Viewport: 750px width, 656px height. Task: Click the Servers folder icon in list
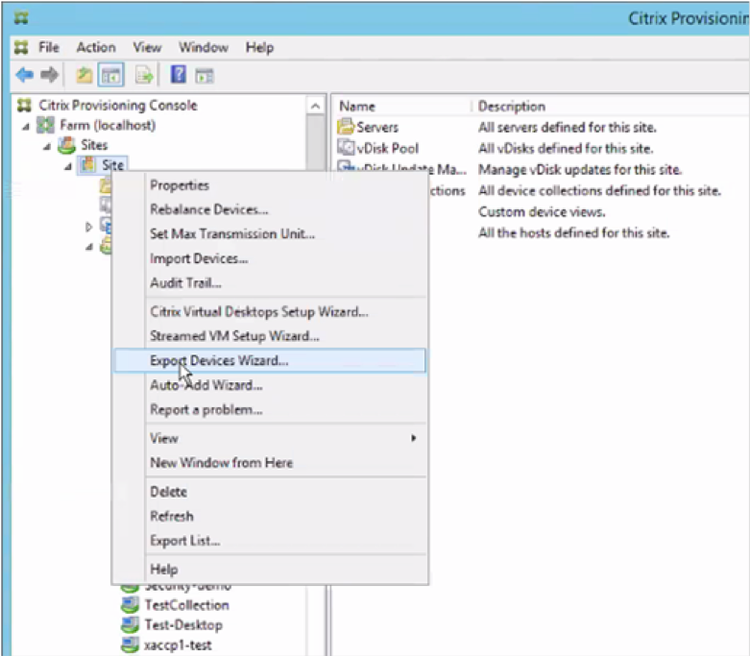346,127
